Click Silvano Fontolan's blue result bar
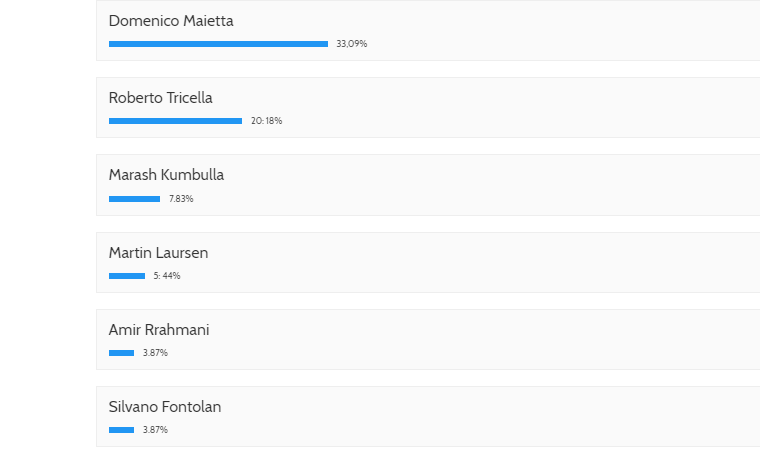The image size is (760, 455). point(122,430)
